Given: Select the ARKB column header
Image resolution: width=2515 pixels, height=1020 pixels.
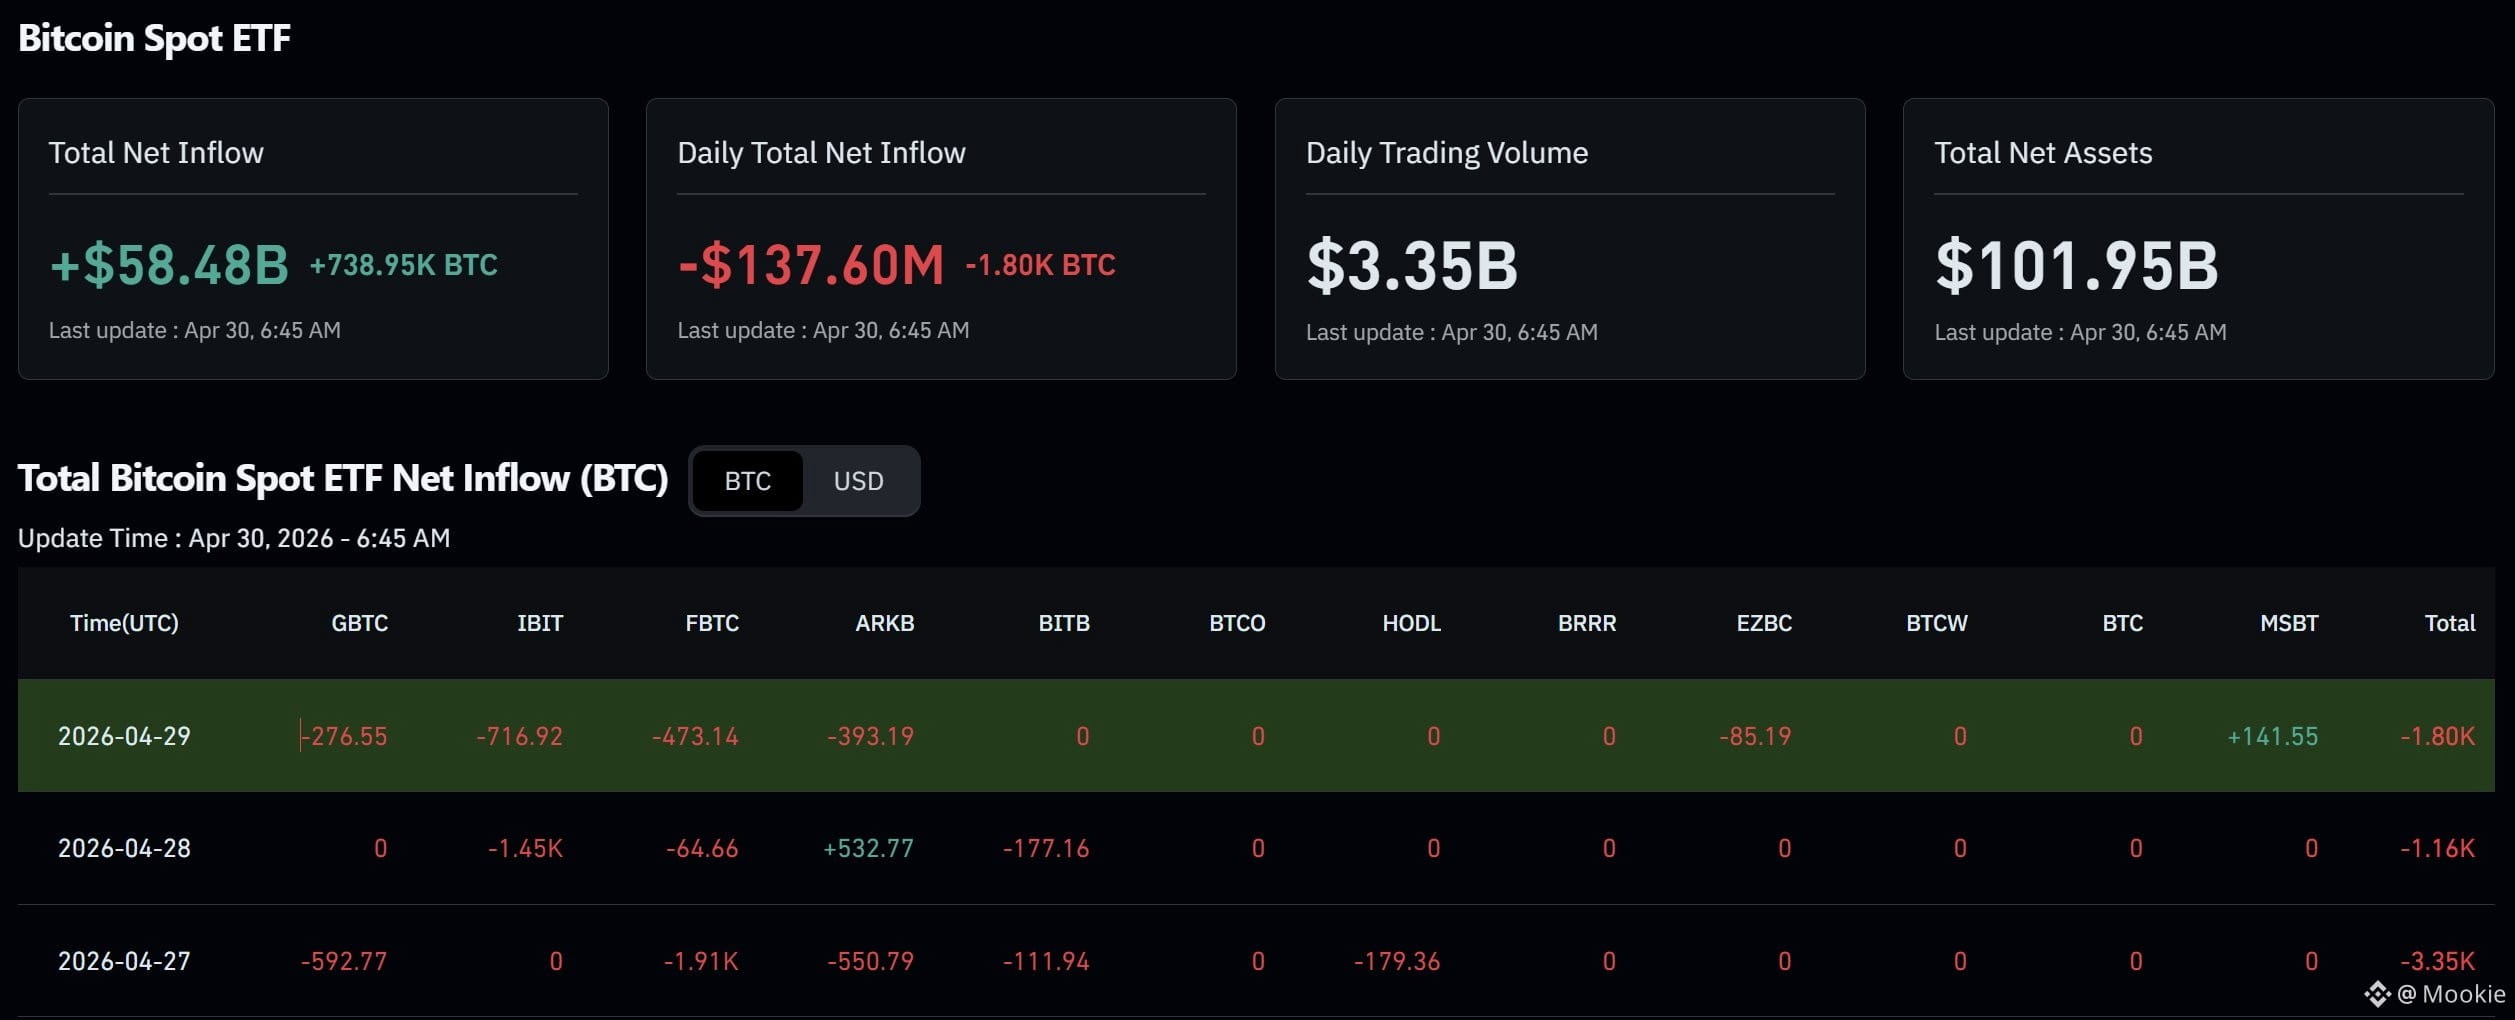Looking at the screenshot, I should coord(885,623).
